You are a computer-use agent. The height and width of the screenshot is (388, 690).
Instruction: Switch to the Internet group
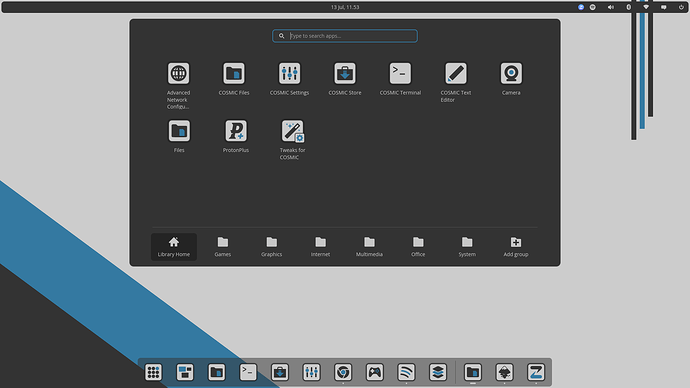coord(320,247)
